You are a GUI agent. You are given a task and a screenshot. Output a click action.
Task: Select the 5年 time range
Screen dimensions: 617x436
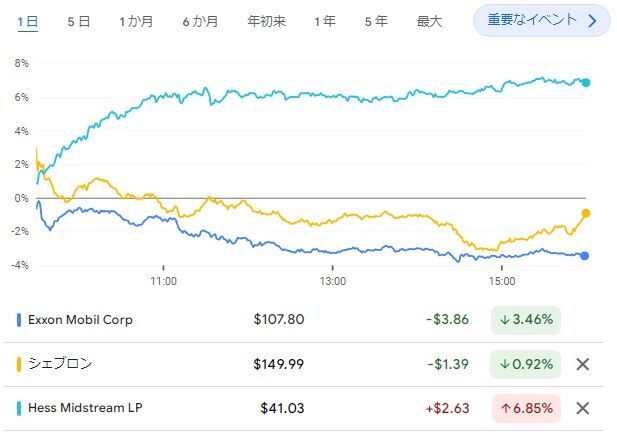click(376, 20)
